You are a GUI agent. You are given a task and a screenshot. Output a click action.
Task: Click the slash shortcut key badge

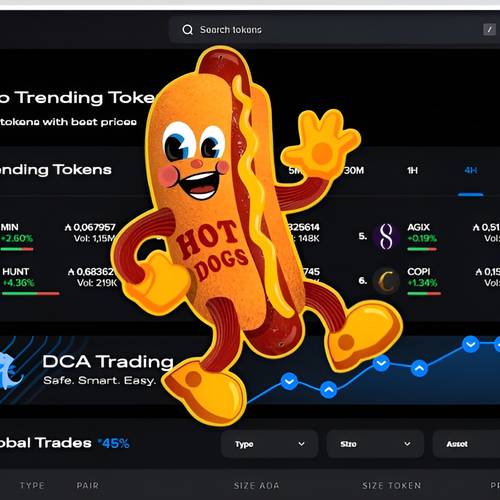(489, 30)
